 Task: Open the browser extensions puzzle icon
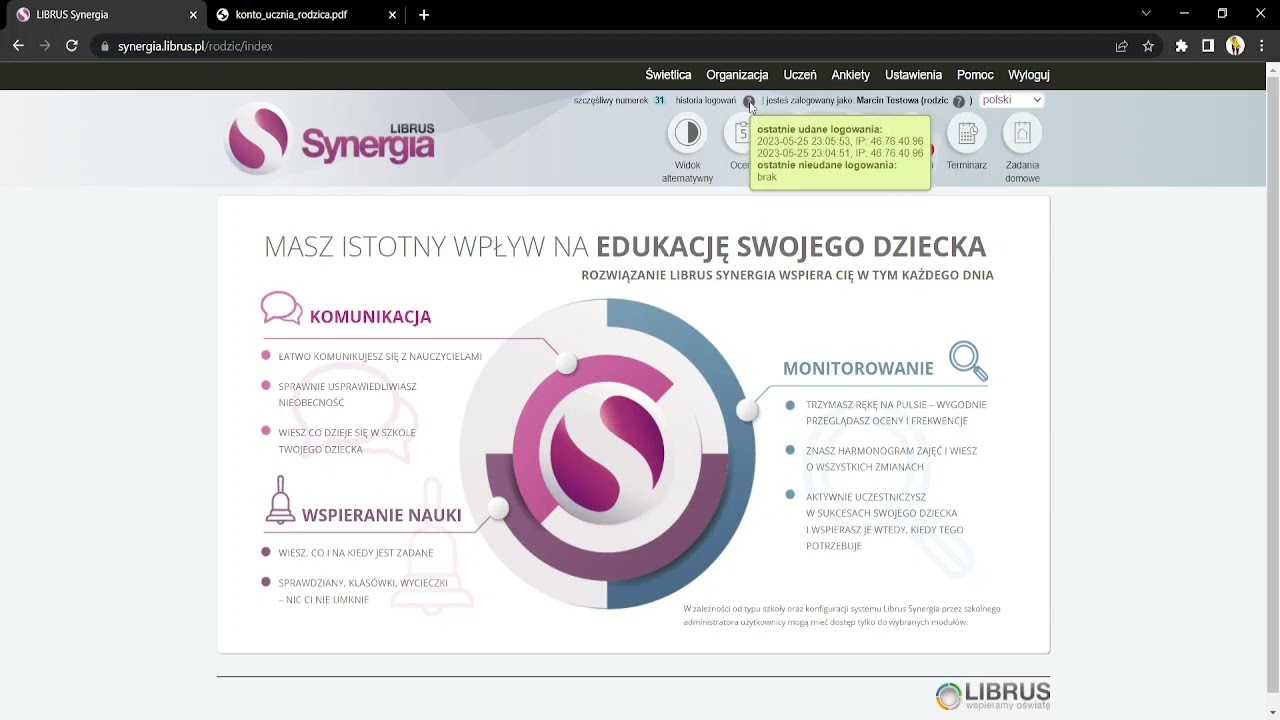[1182, 46]
